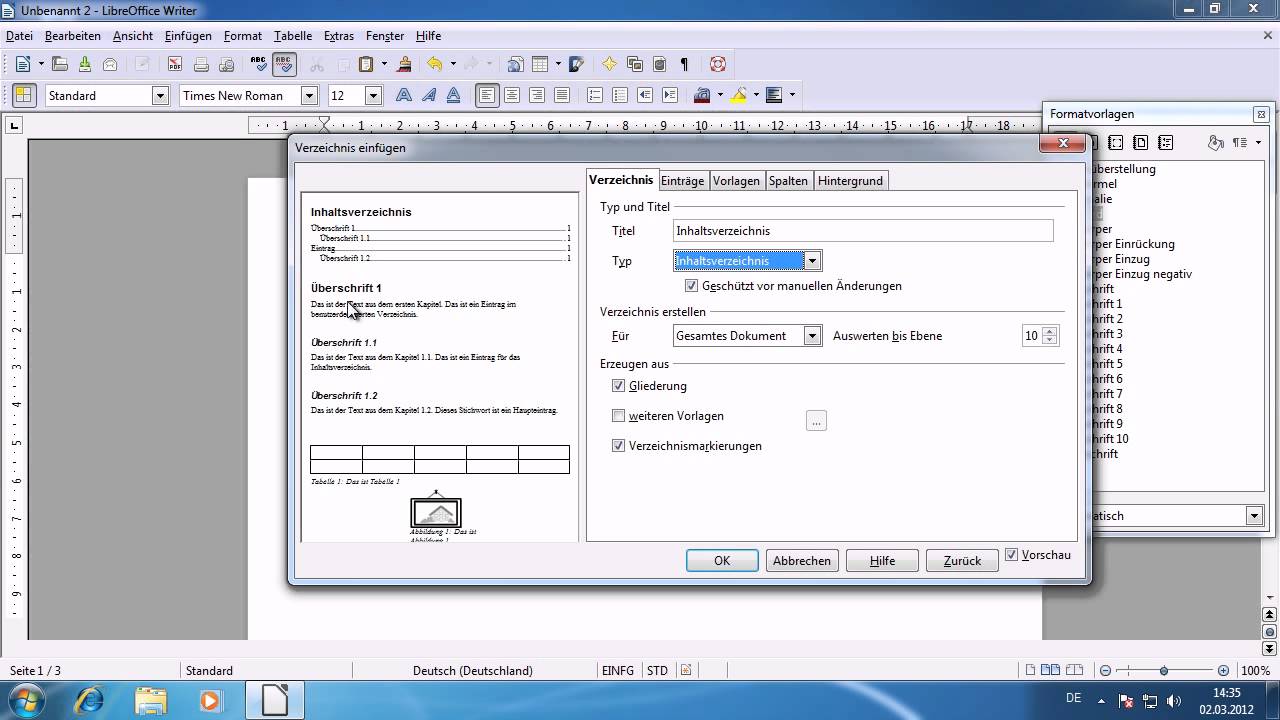Click the Hilfe button

pos(882,561)
